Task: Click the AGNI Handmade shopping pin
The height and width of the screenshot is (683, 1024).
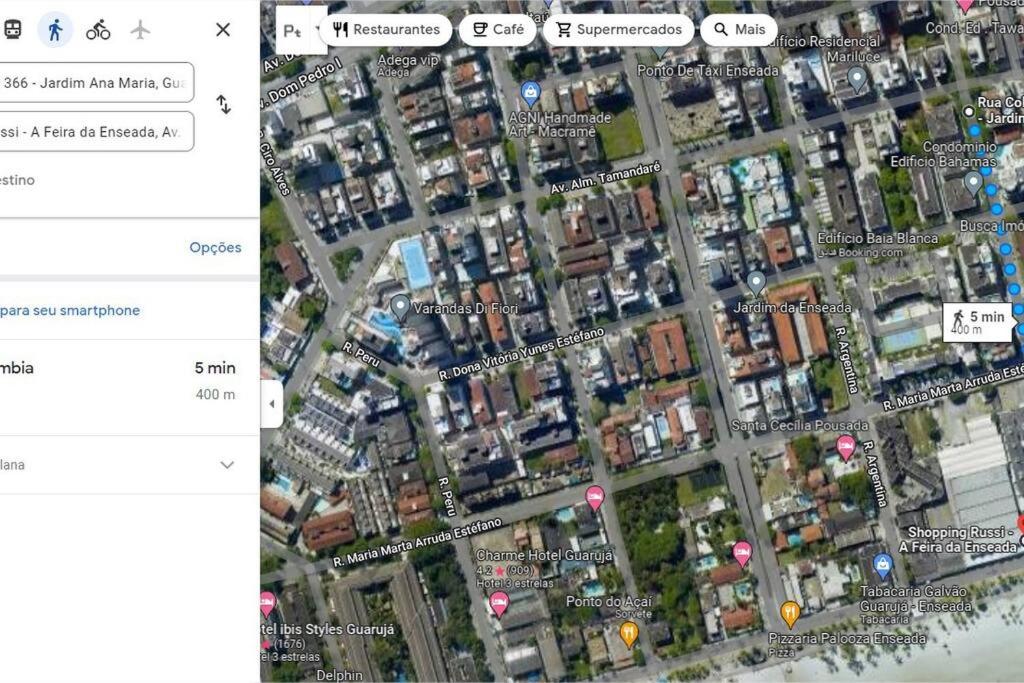Action: (x=531, y=95)
